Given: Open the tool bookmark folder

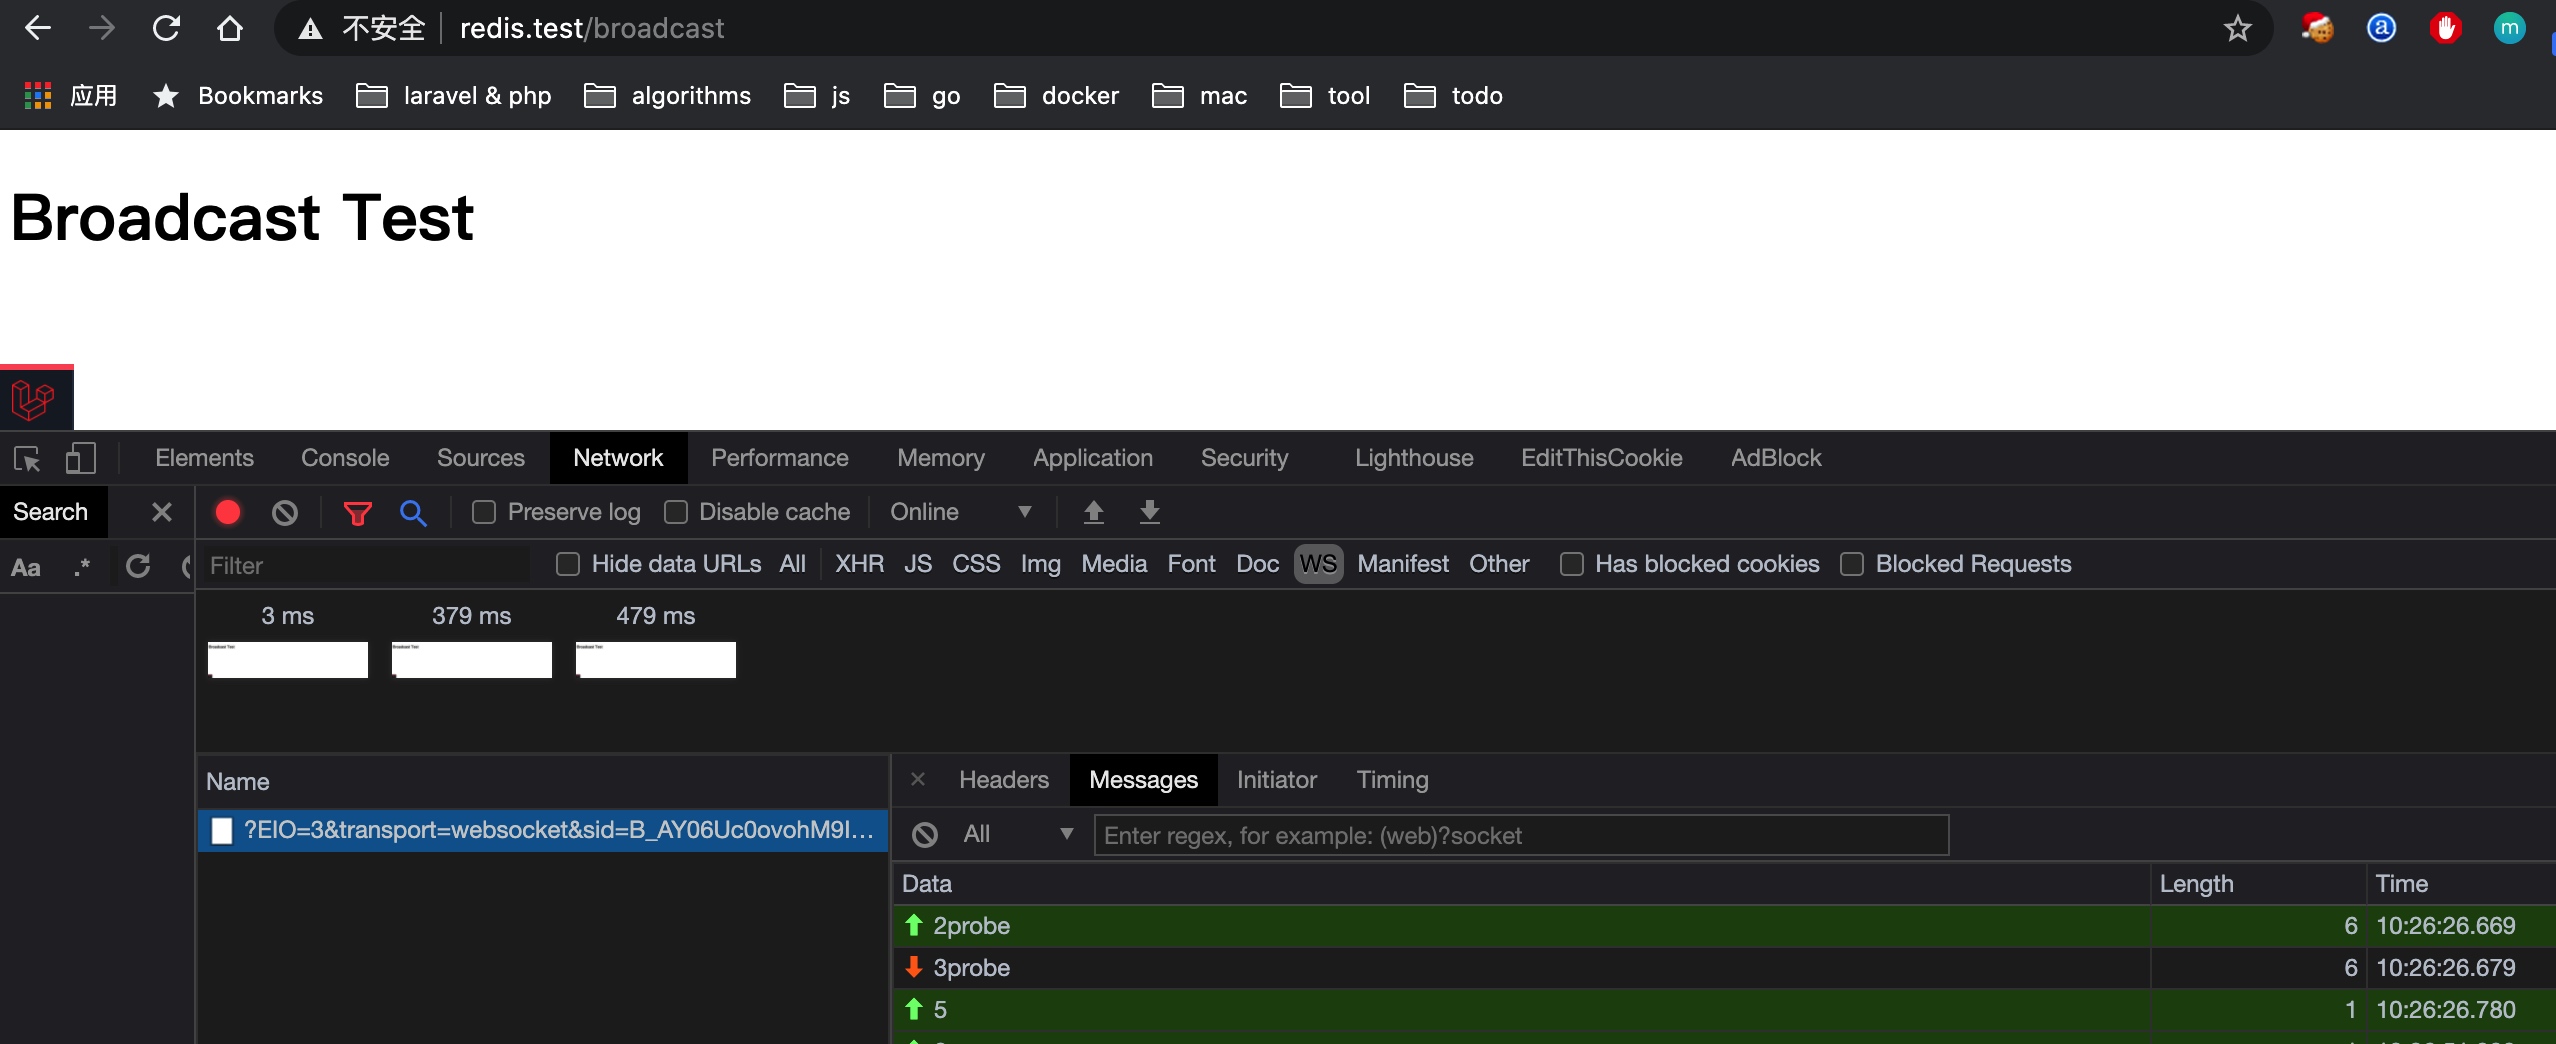Looking at the screenshot, I should click(x=1325, y=95).
